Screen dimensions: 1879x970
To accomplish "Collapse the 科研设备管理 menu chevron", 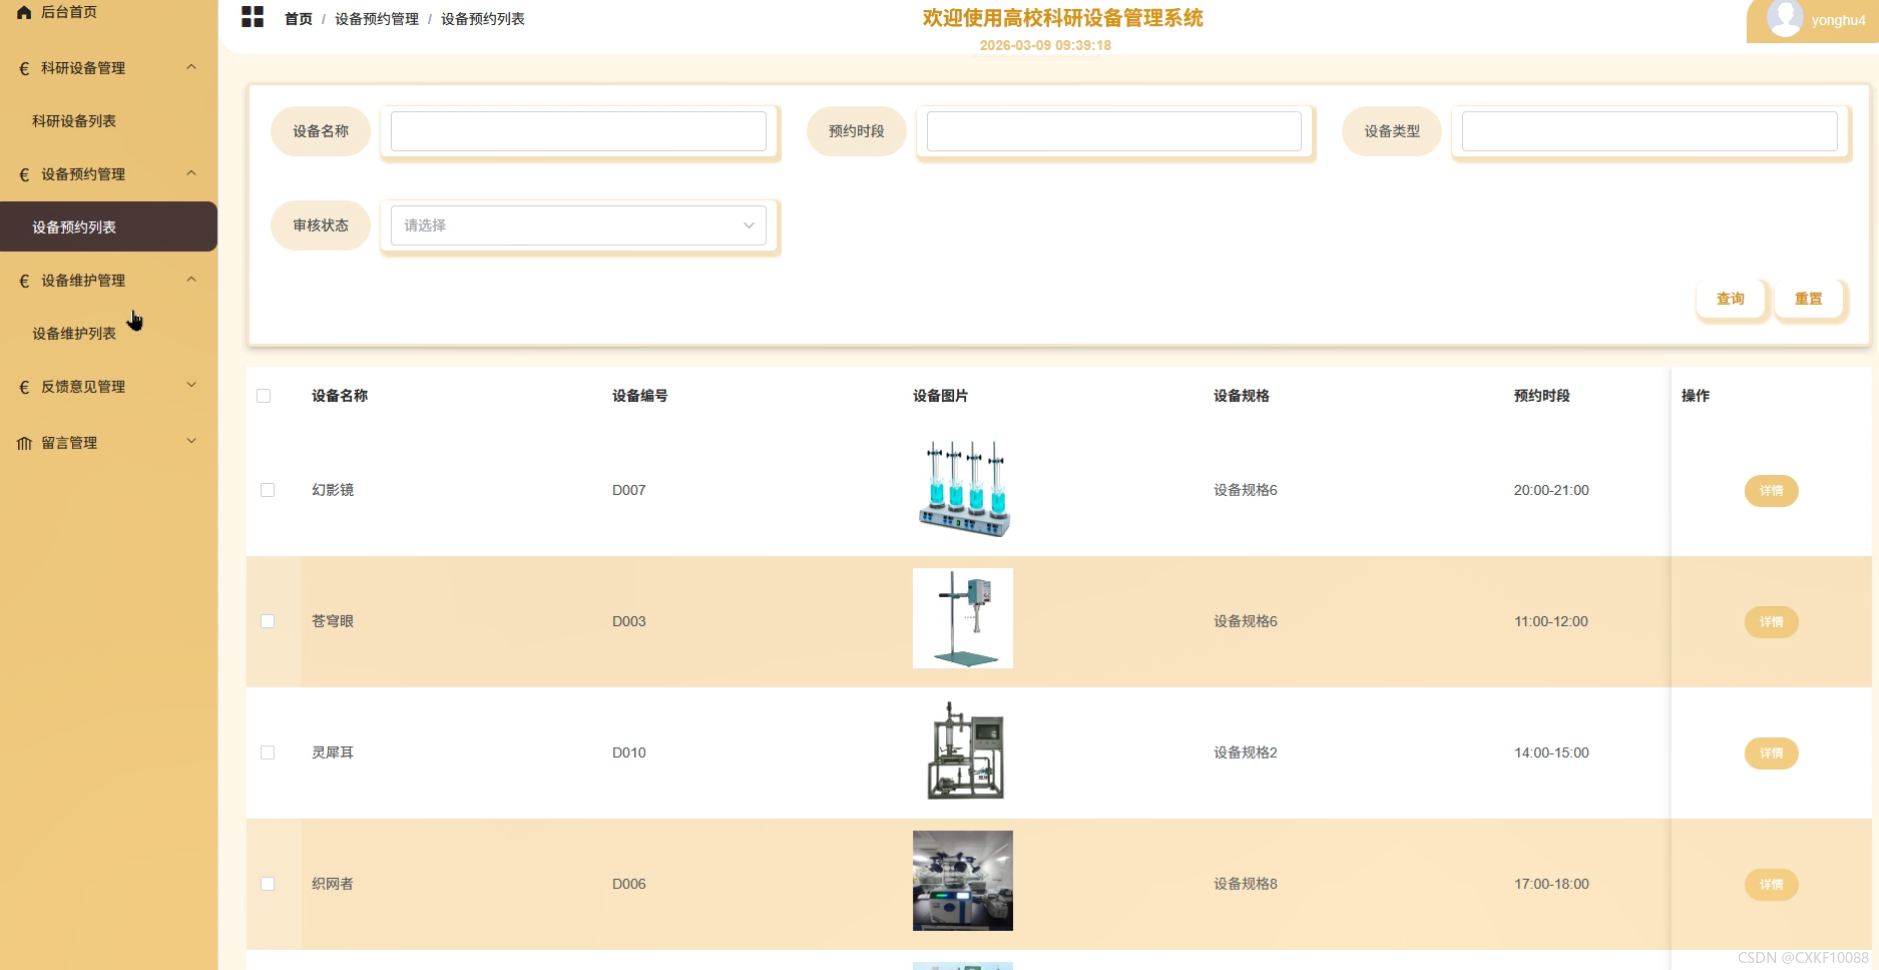I will coord(191,67).
